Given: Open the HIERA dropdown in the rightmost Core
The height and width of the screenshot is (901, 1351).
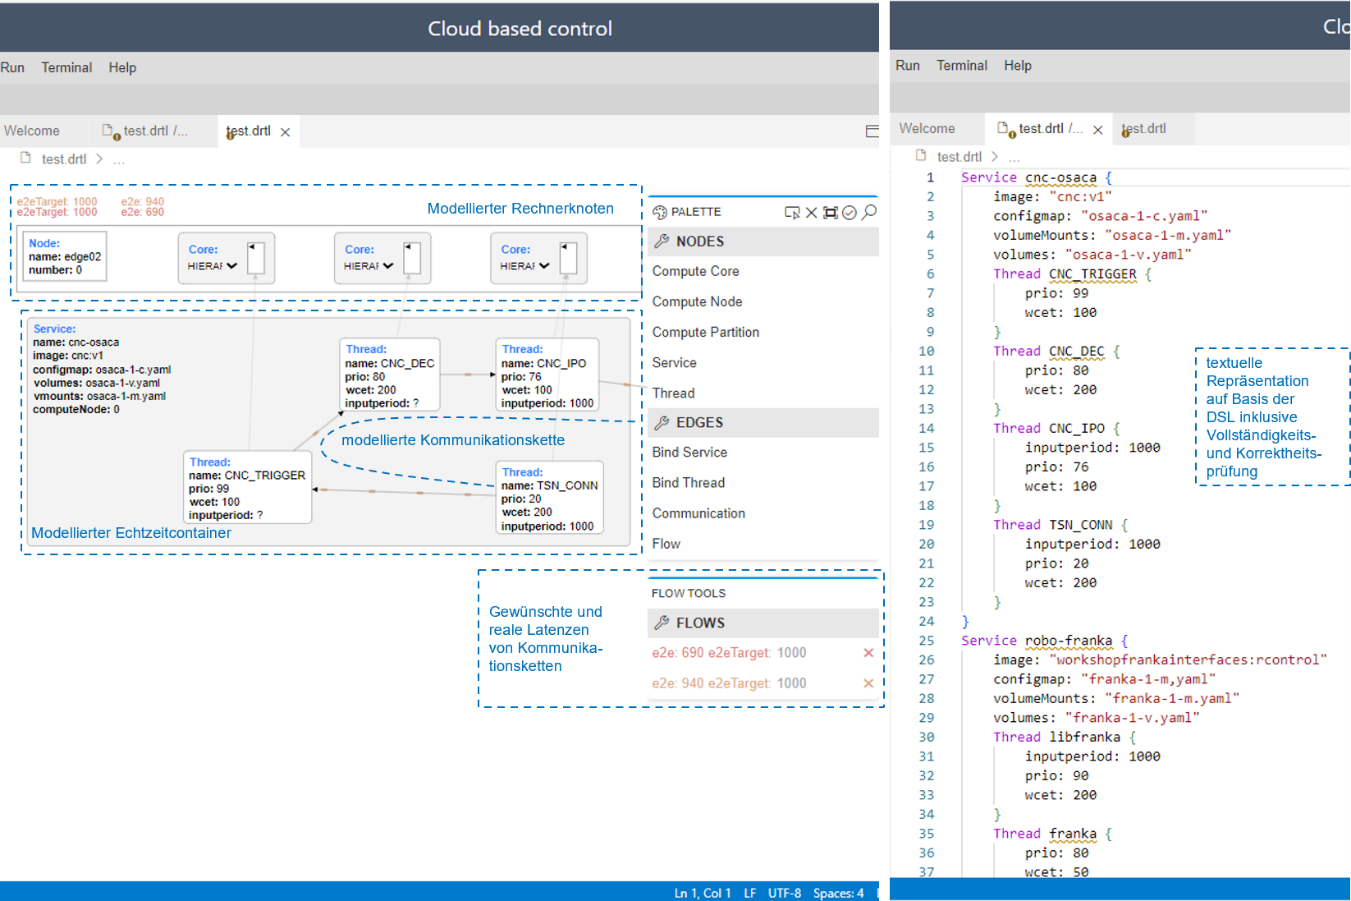Looking at the screenshot, I should pyautogui.click(x=524, y=266).
